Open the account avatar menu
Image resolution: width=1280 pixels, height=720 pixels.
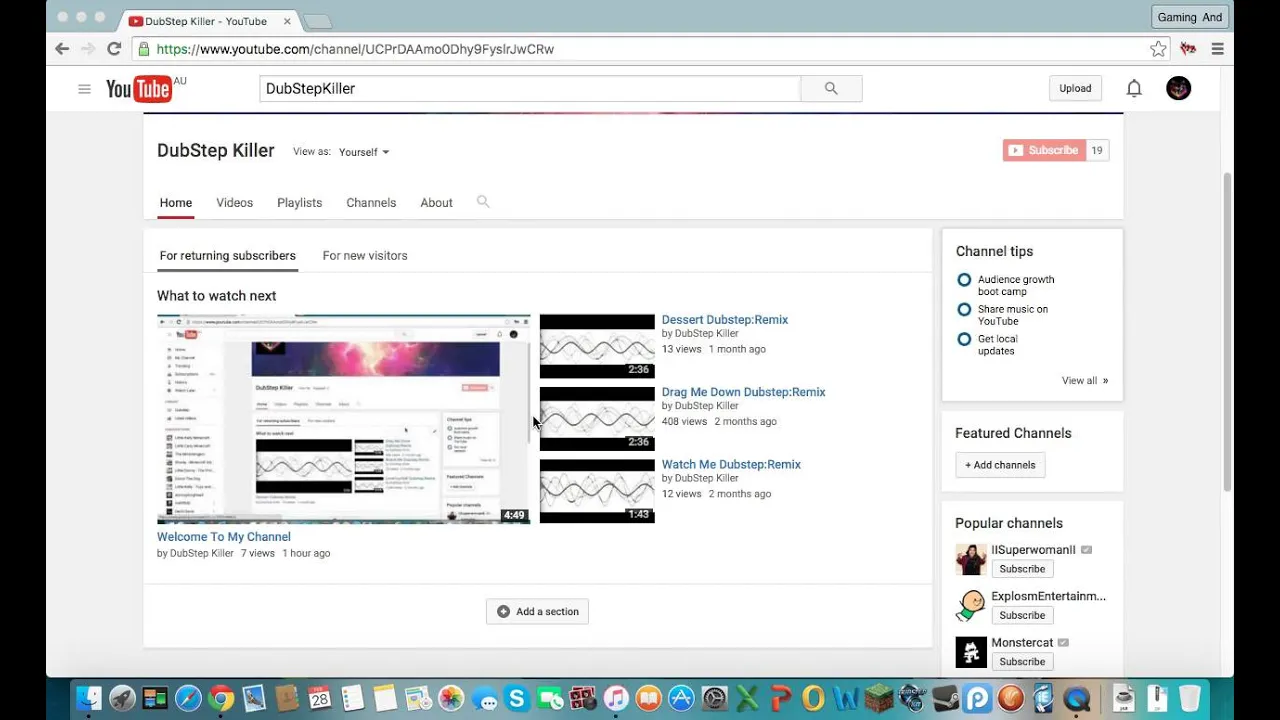(1179, 88)
